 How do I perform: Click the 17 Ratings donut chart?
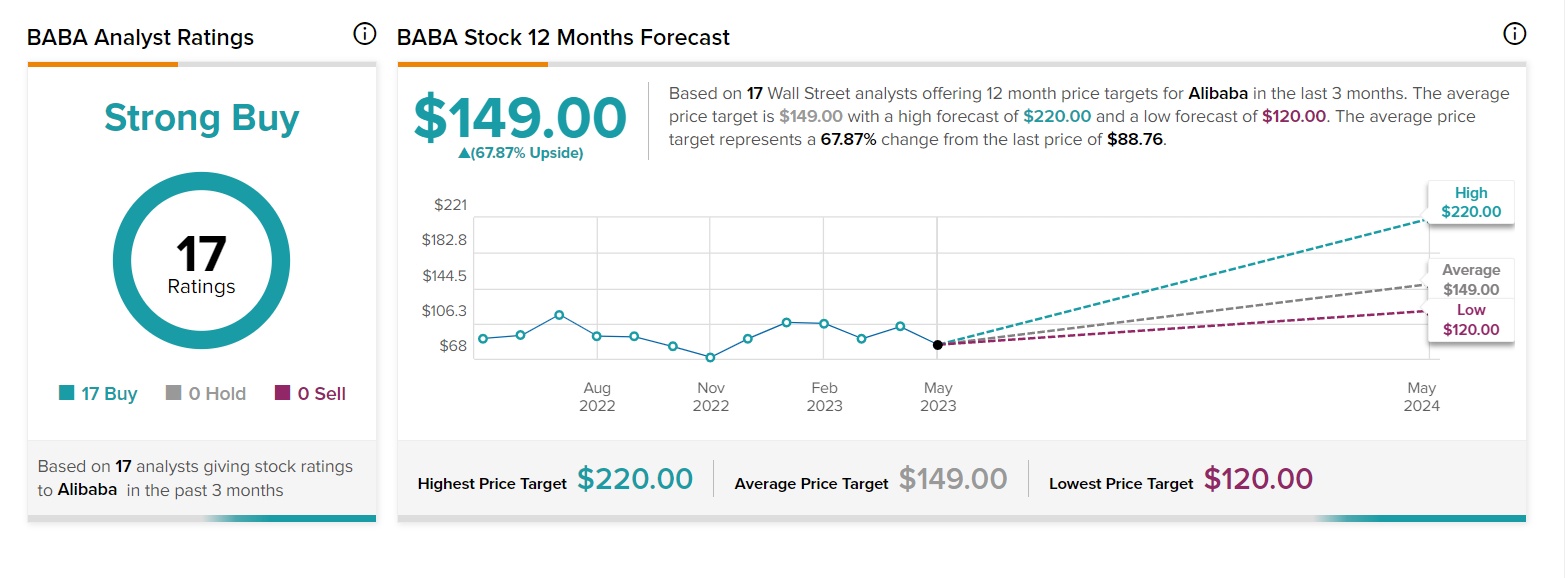(x=201, y=262)
